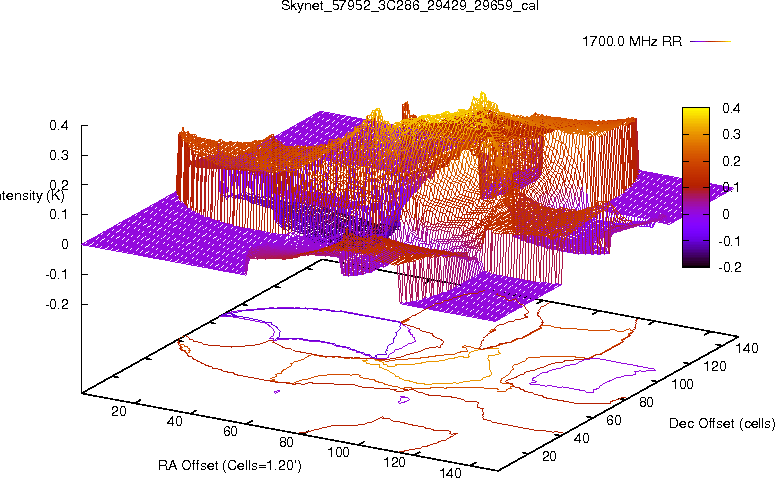Image resolution: width=775 pixels, height=478 pixels.
Task: Pick the yellow end of the color bar
Action: (x=695, y=113)
